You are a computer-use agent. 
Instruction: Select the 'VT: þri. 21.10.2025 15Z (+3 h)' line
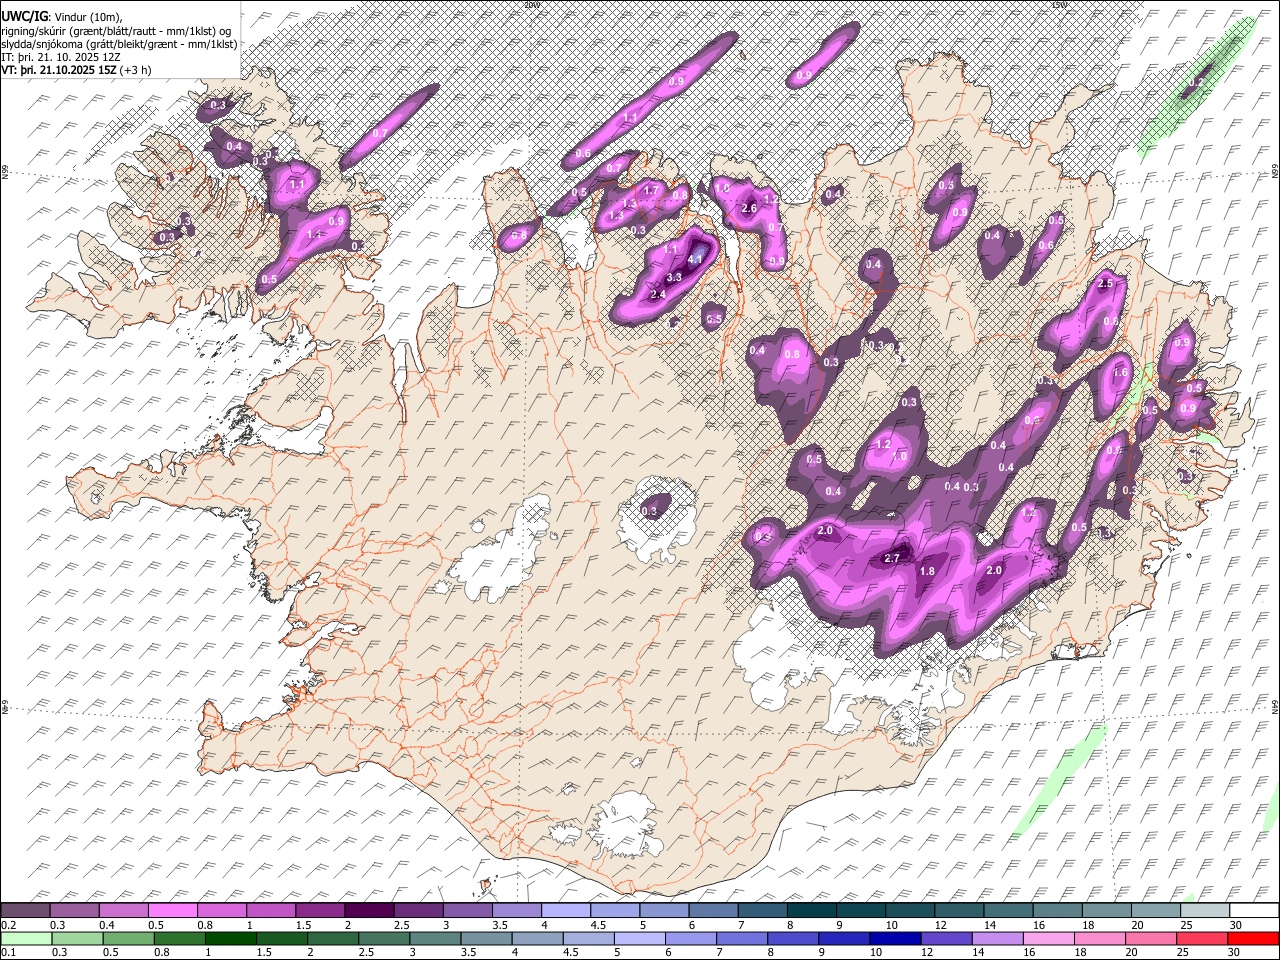pos(77,70)
